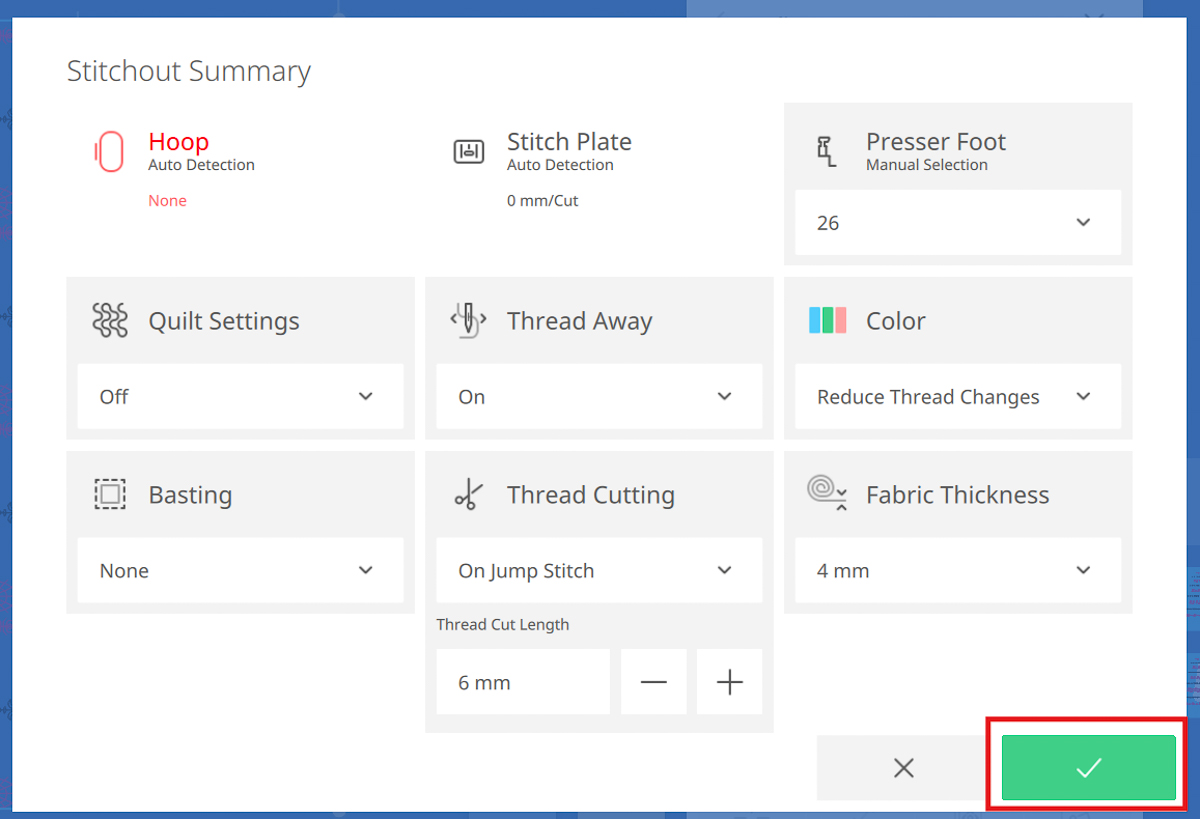
Task: Click the Basting frame icon
Action: click(110, 494)
